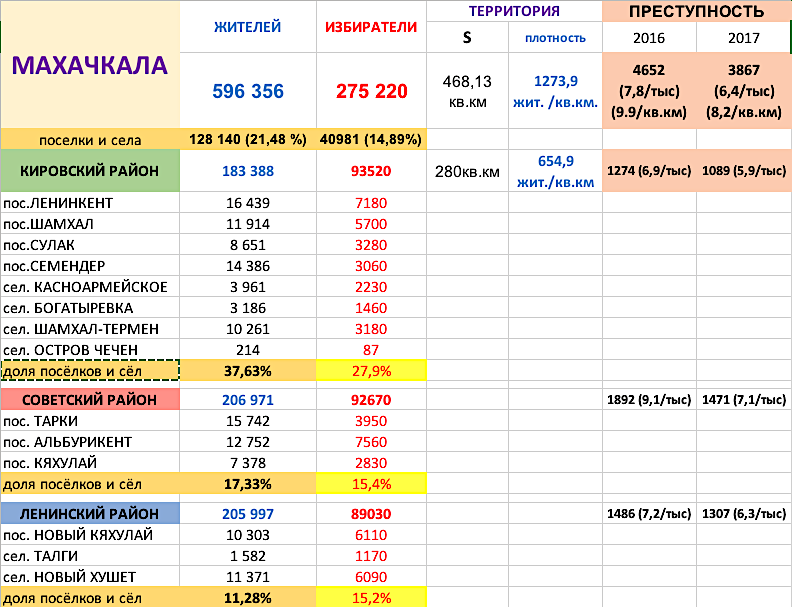This screenshot has width=792, height=607.
Task: Select КАСНОАРМЕЙСКОЕ voters value 2230
Action: tap(371, 287)
